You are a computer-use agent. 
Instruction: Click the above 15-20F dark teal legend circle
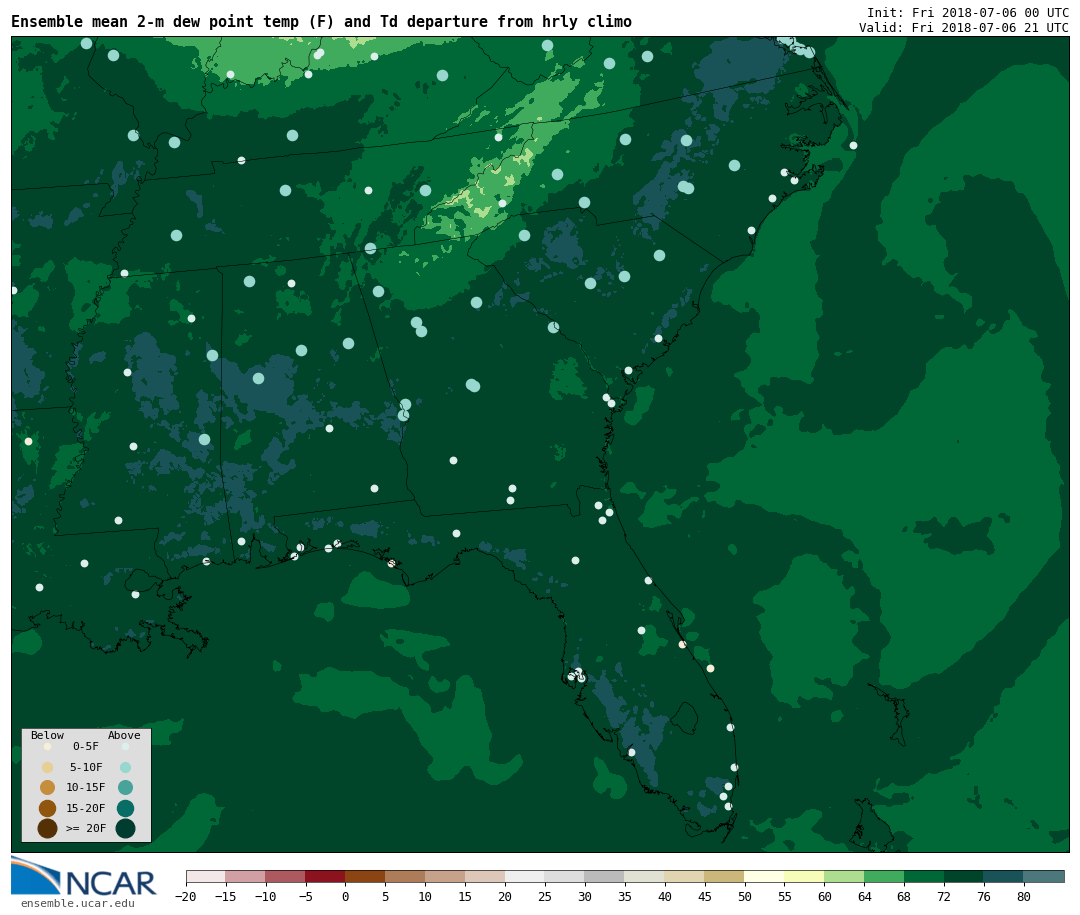(125, 808)
